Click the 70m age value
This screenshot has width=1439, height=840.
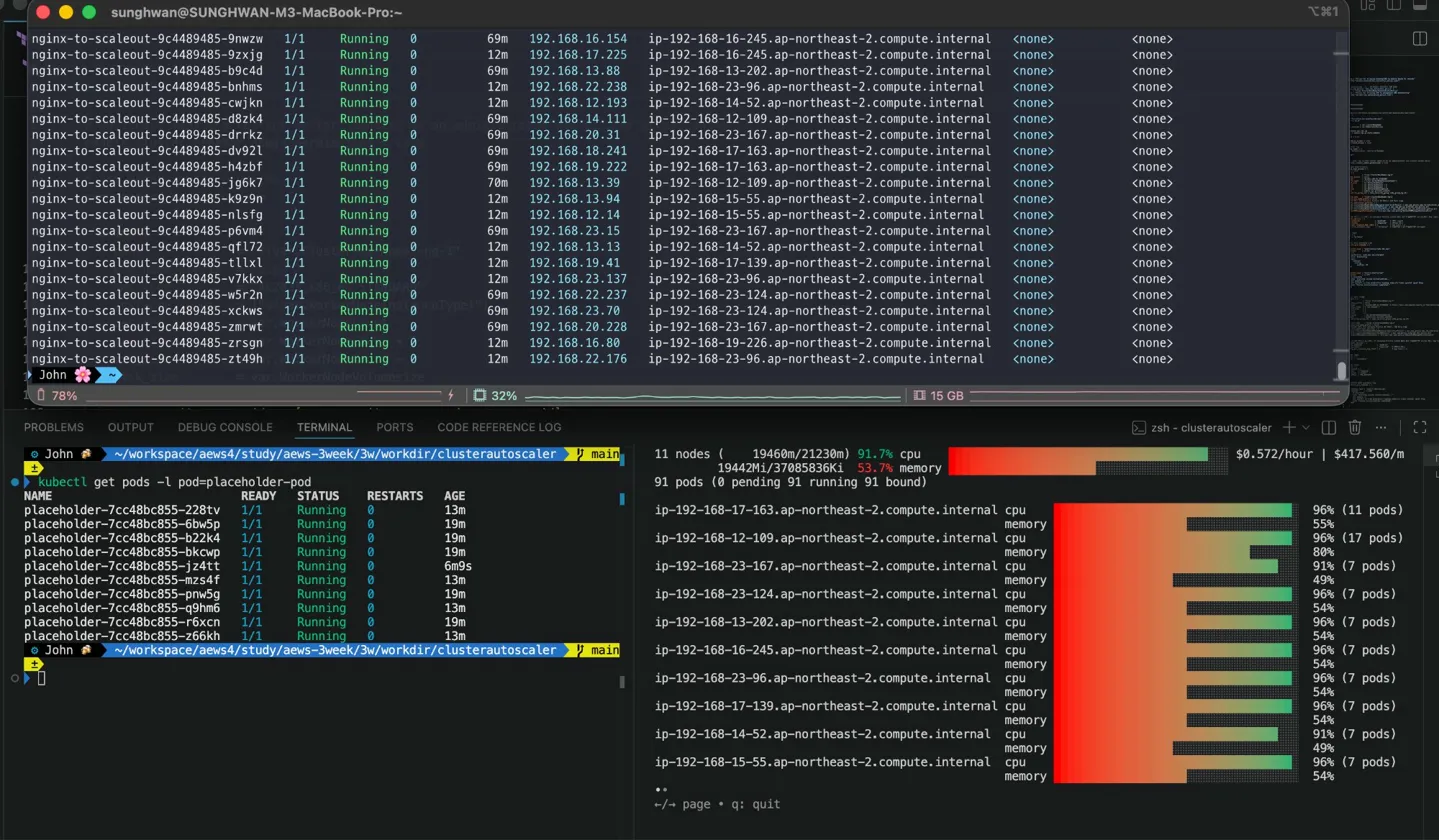pyautogui.click(x=498, y=183)
